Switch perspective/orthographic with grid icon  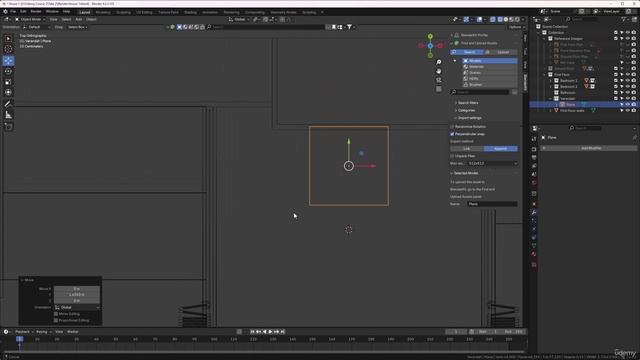(x=439, y=89)
